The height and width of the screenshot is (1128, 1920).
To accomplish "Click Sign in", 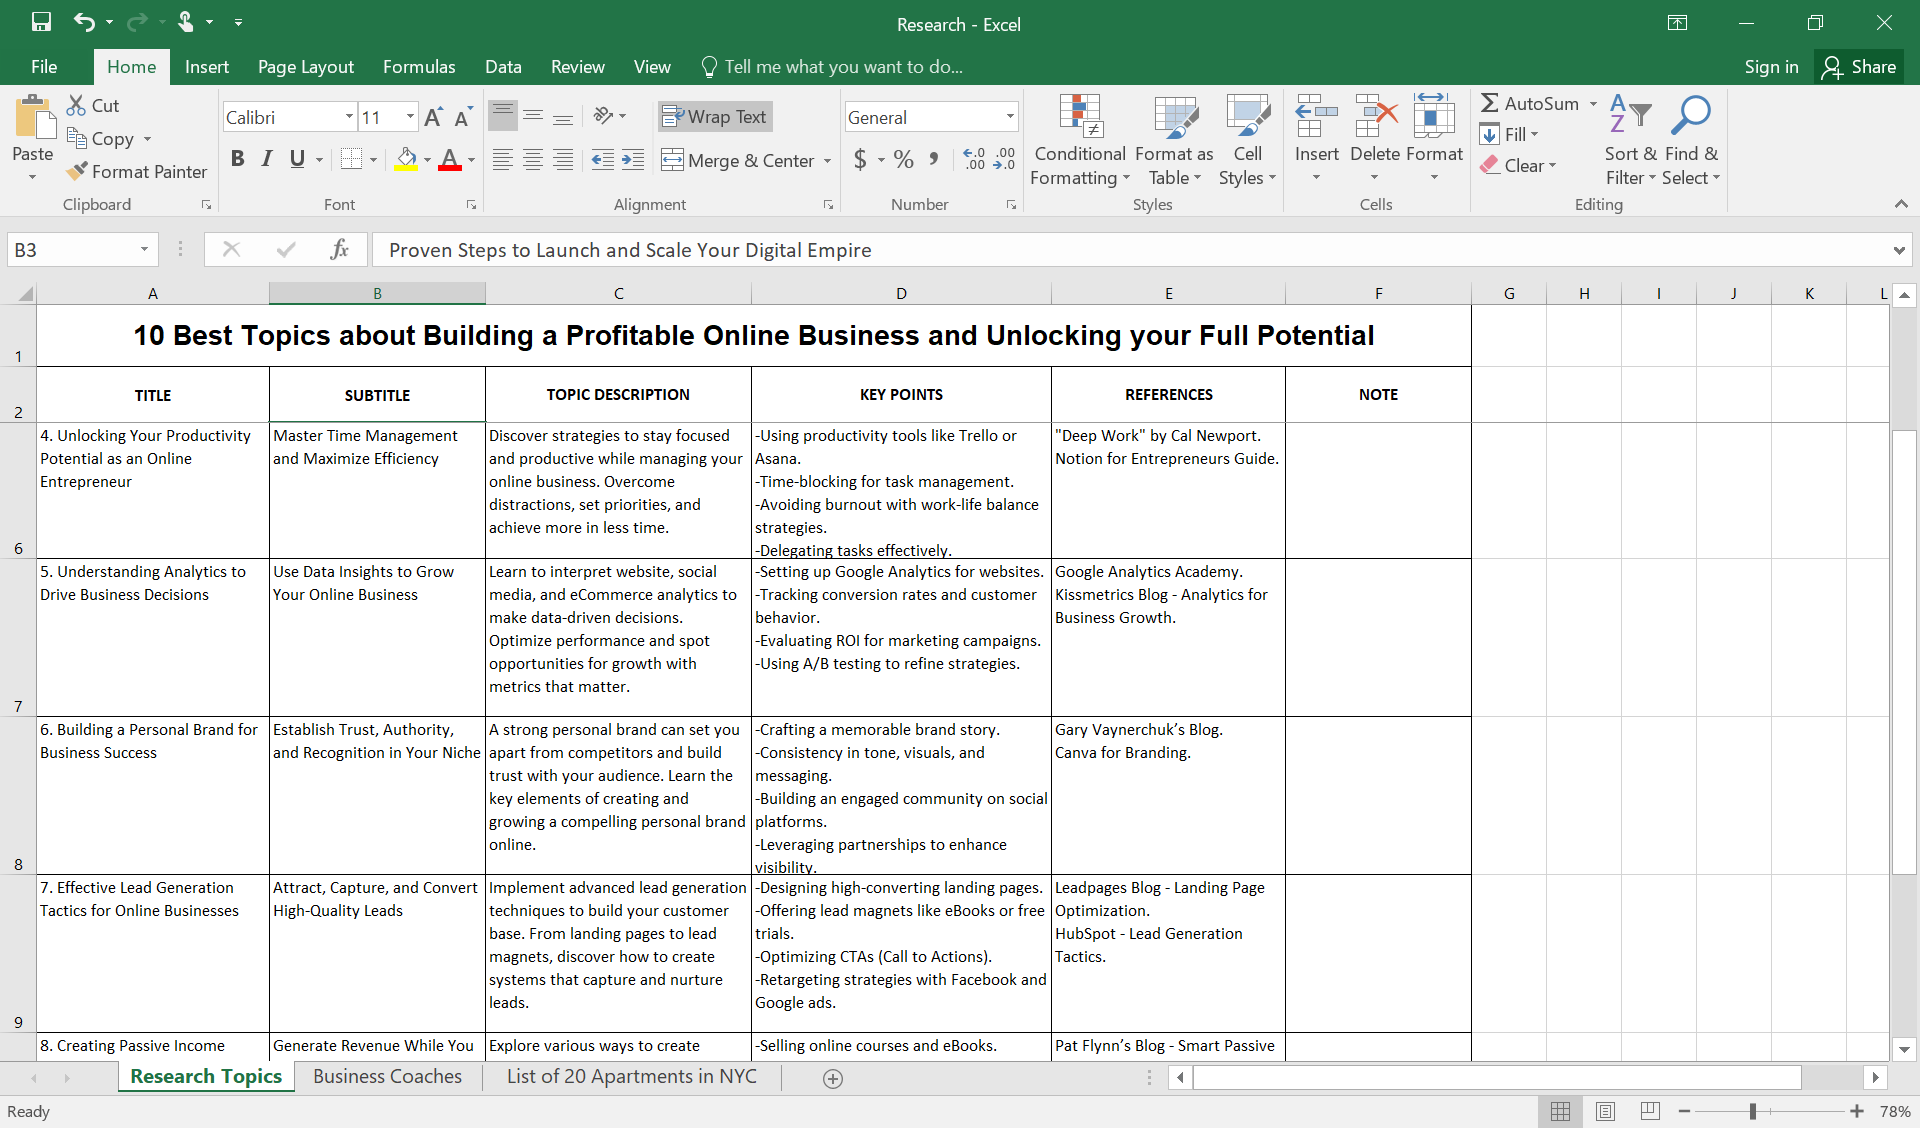I will tap(1771, 67).
